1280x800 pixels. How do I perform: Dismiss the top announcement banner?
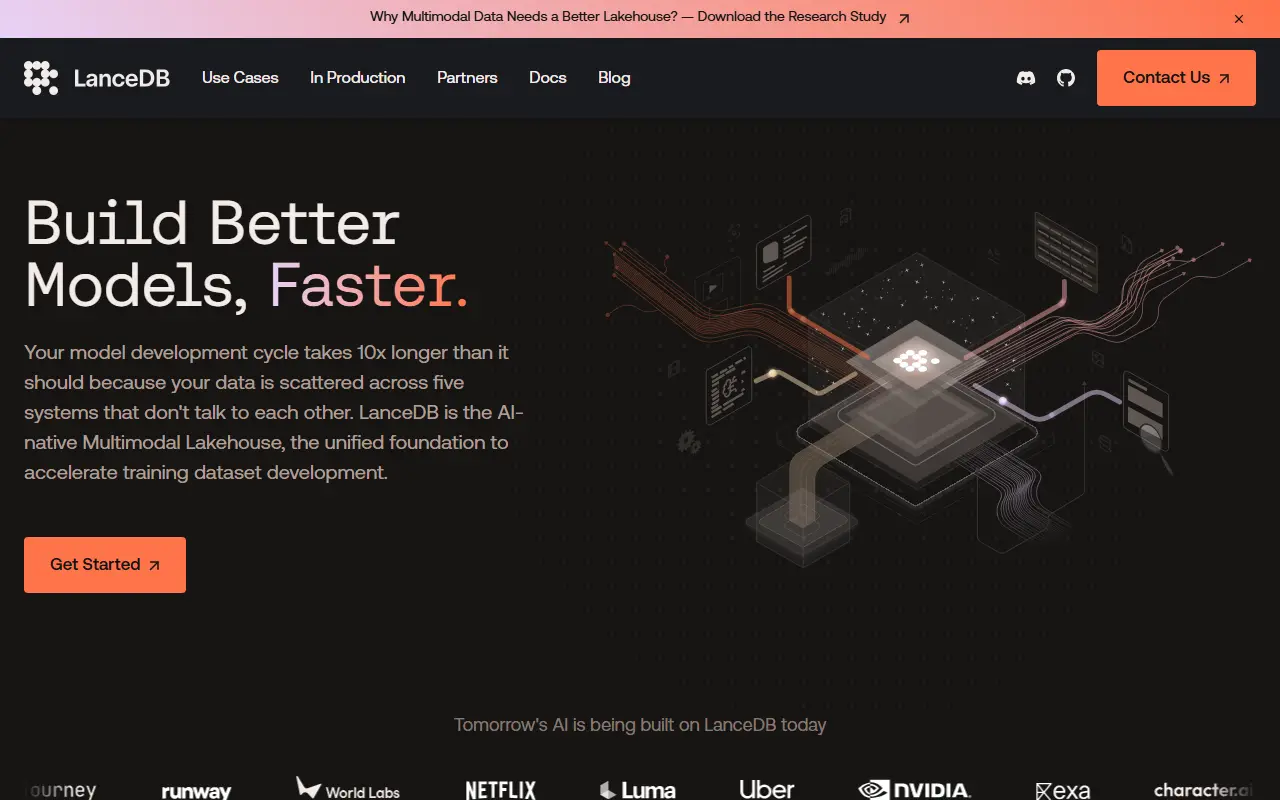1239,19
